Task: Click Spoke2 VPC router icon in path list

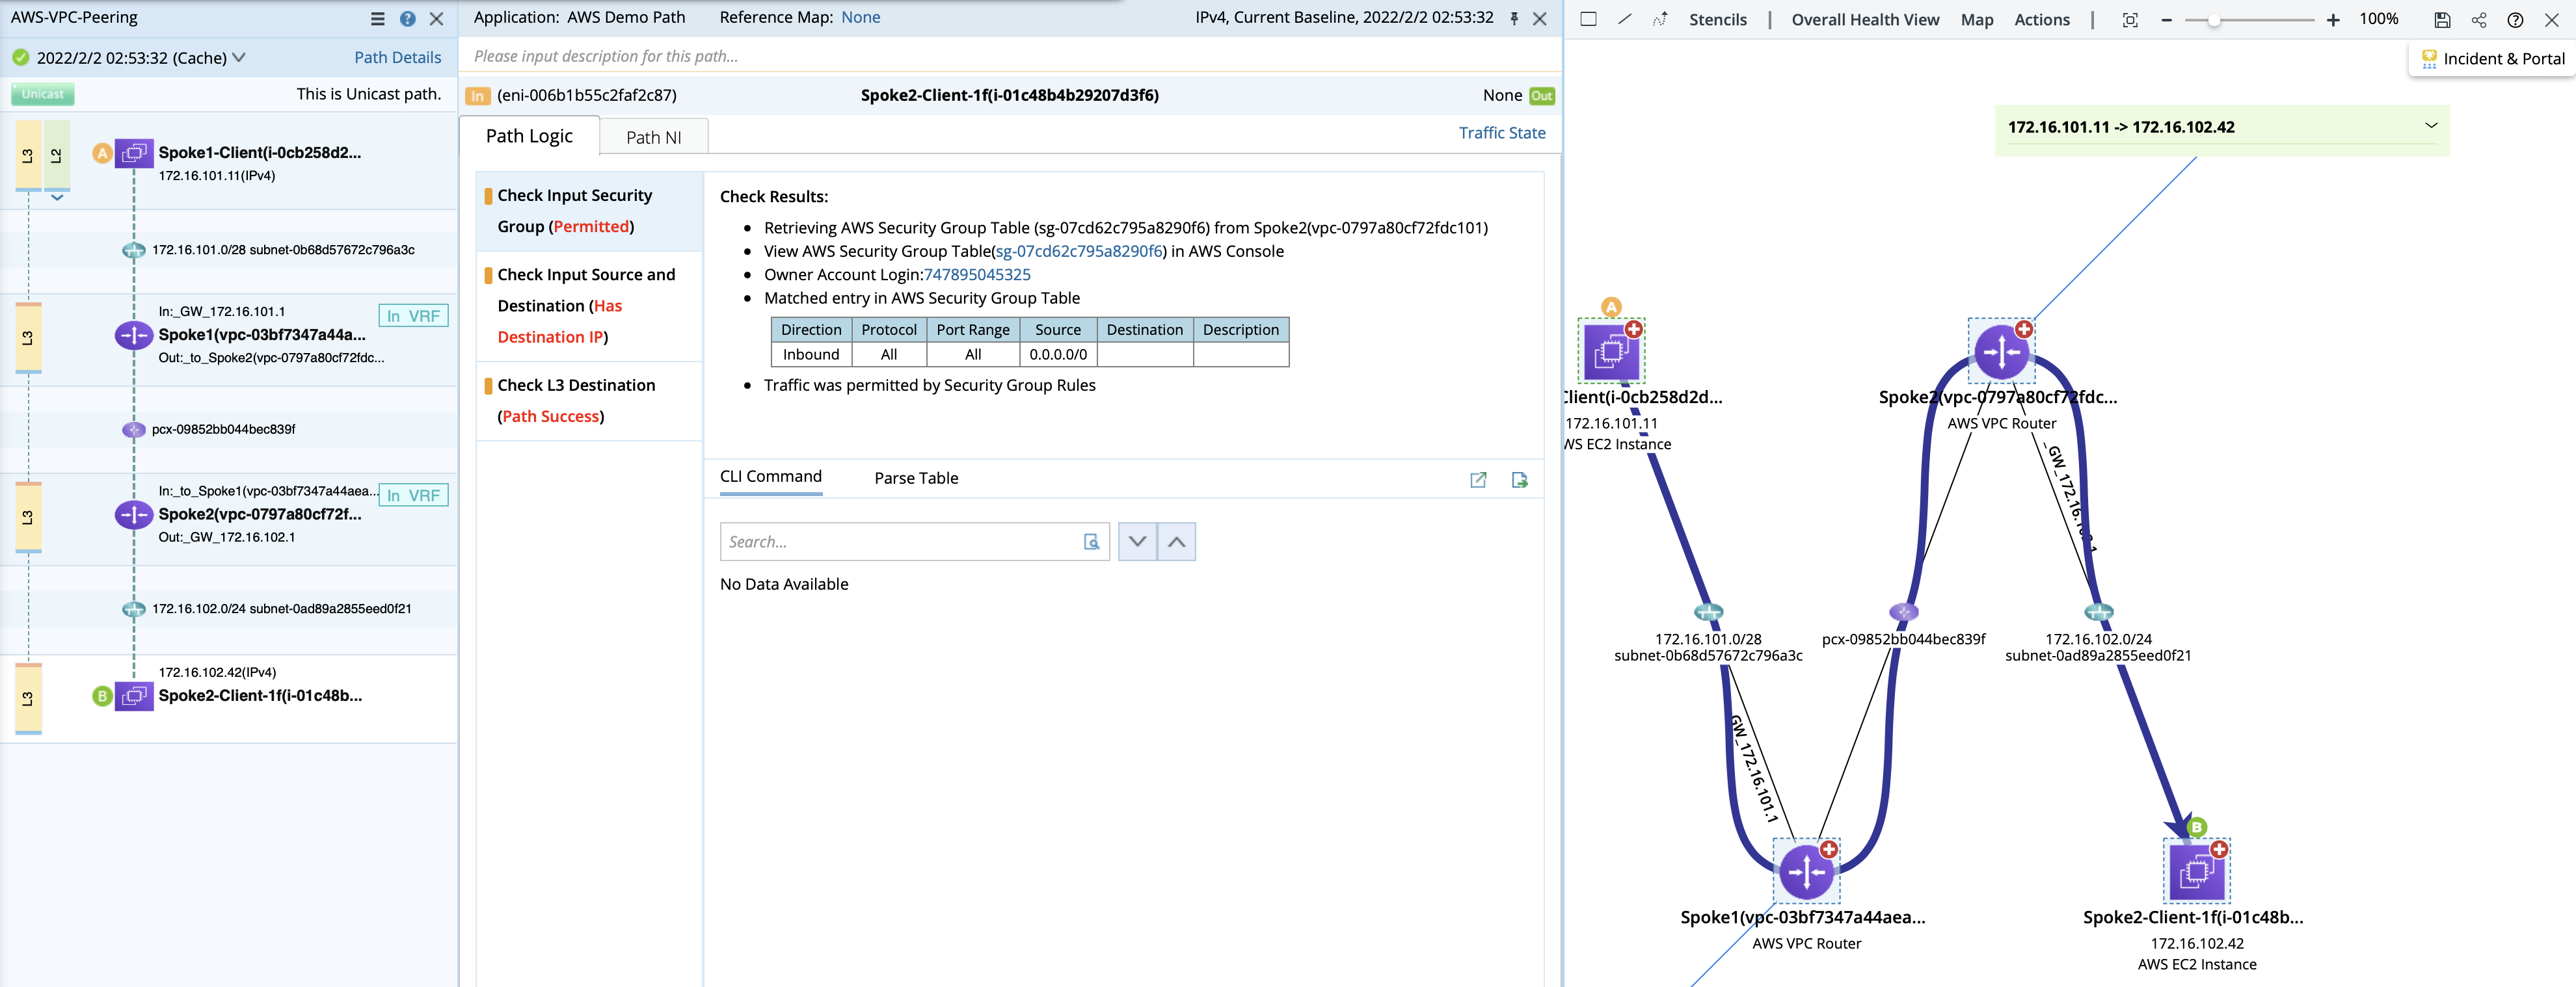Action: pyautogui.click(x=133, y=515)
